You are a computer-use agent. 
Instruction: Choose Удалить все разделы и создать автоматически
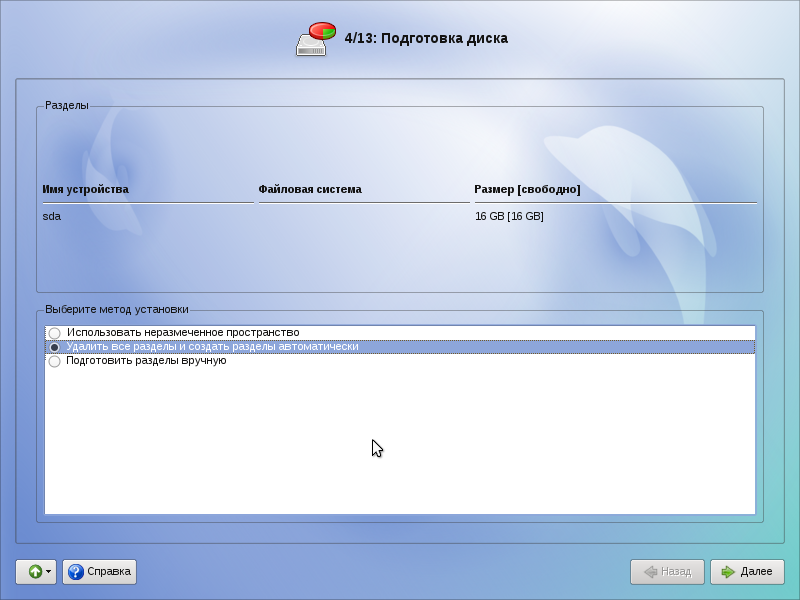point(54,347)
